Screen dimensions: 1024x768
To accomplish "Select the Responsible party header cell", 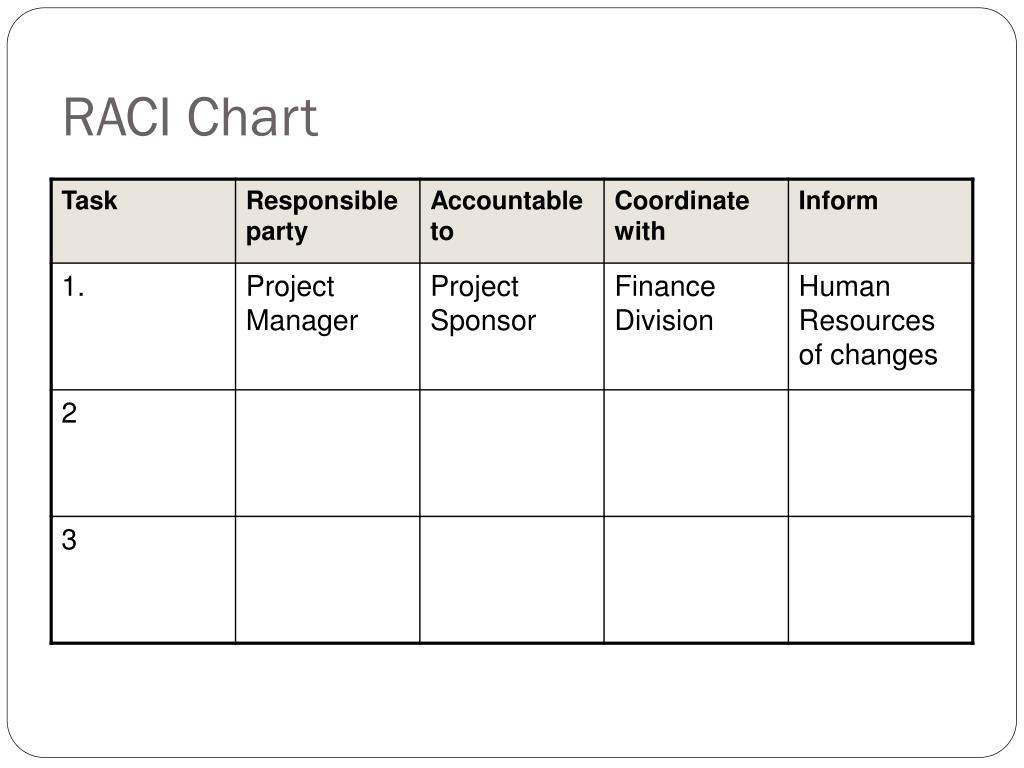I will [327, 221].
